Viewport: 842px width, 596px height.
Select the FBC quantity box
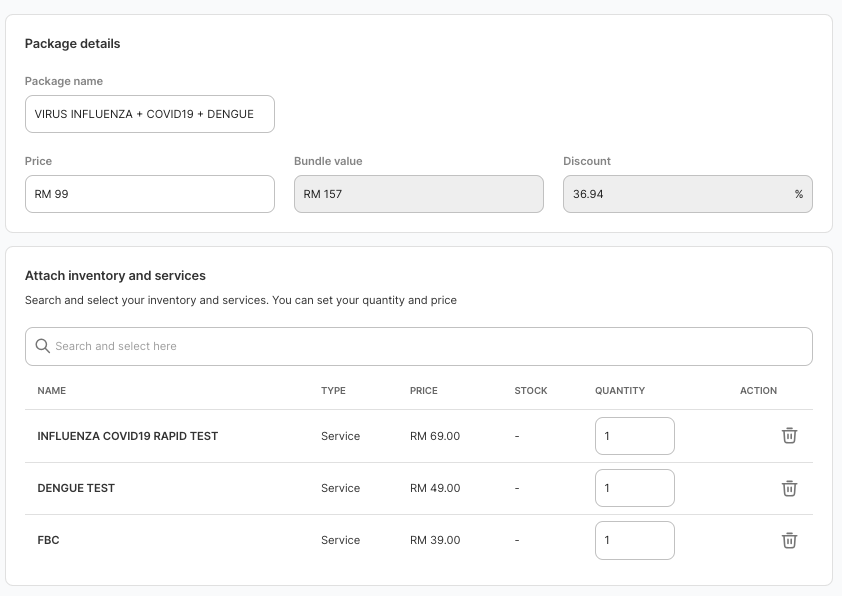pyautogui.click(x=634, y=540)
